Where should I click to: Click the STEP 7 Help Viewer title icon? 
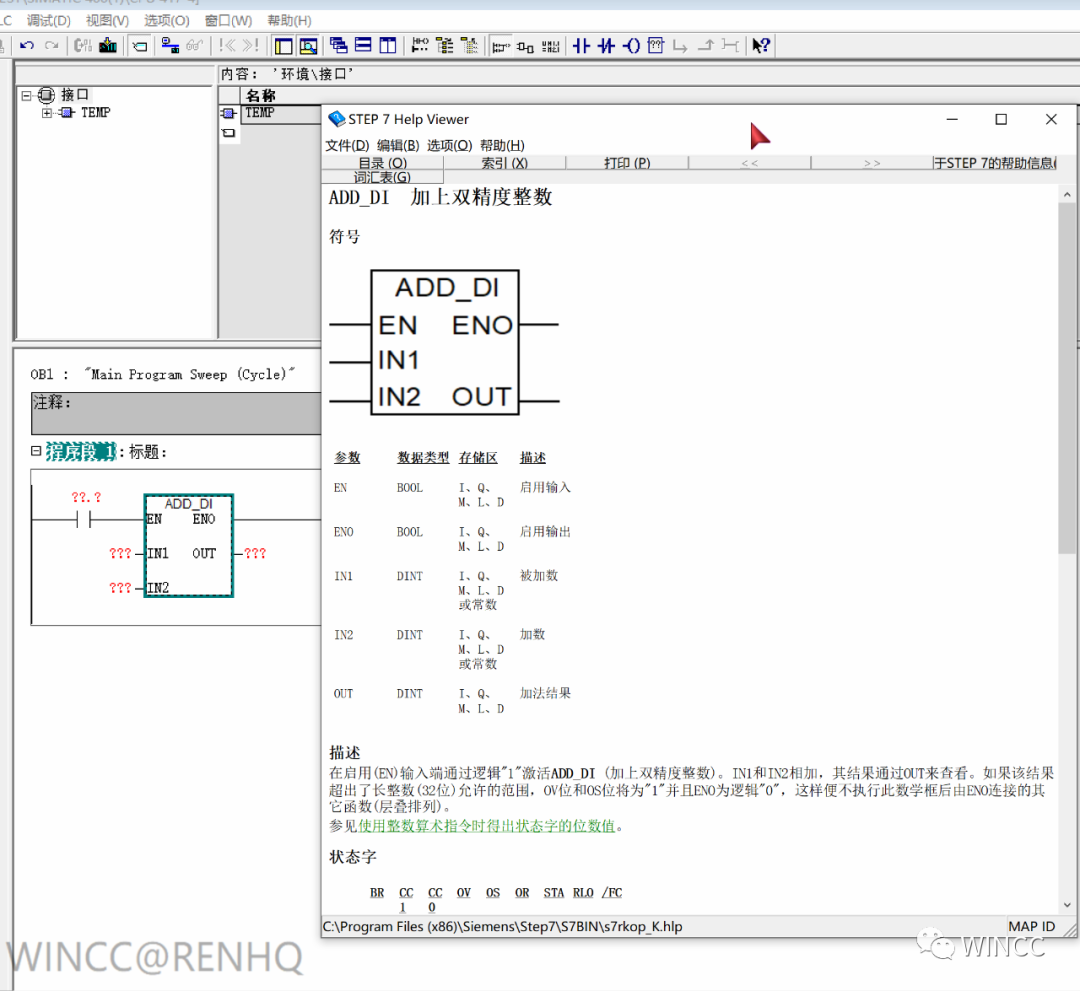pyautogui.click(x=336, y=119)
